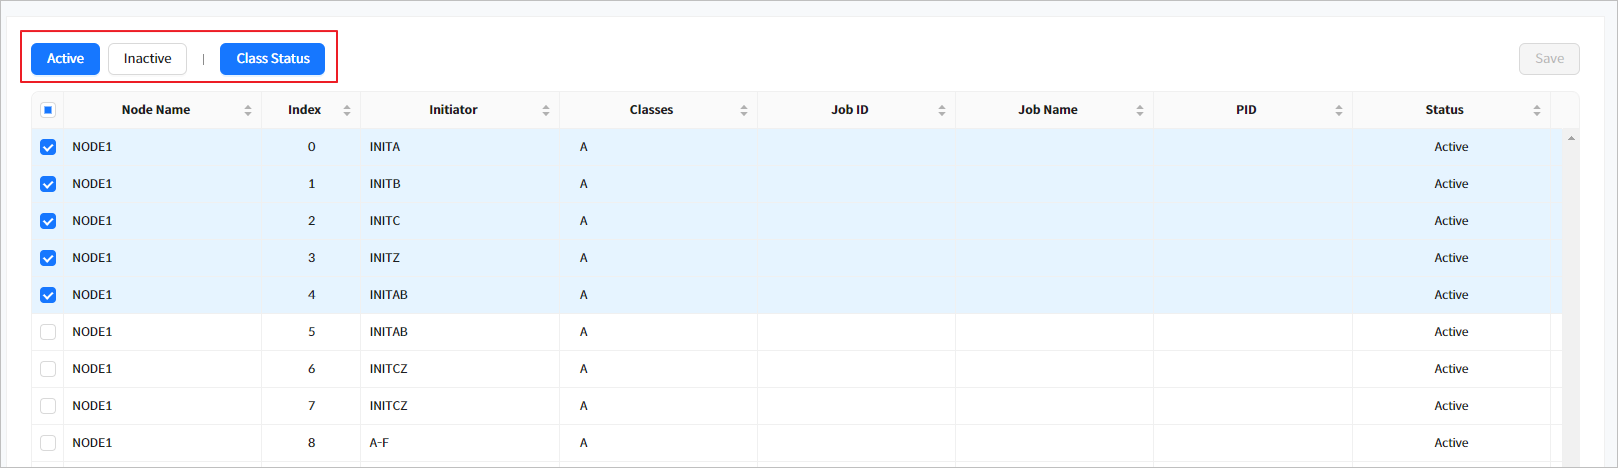Uncheck the INITA row checkbox
This screenshot has width=1618, height=468.
point(48,147)
